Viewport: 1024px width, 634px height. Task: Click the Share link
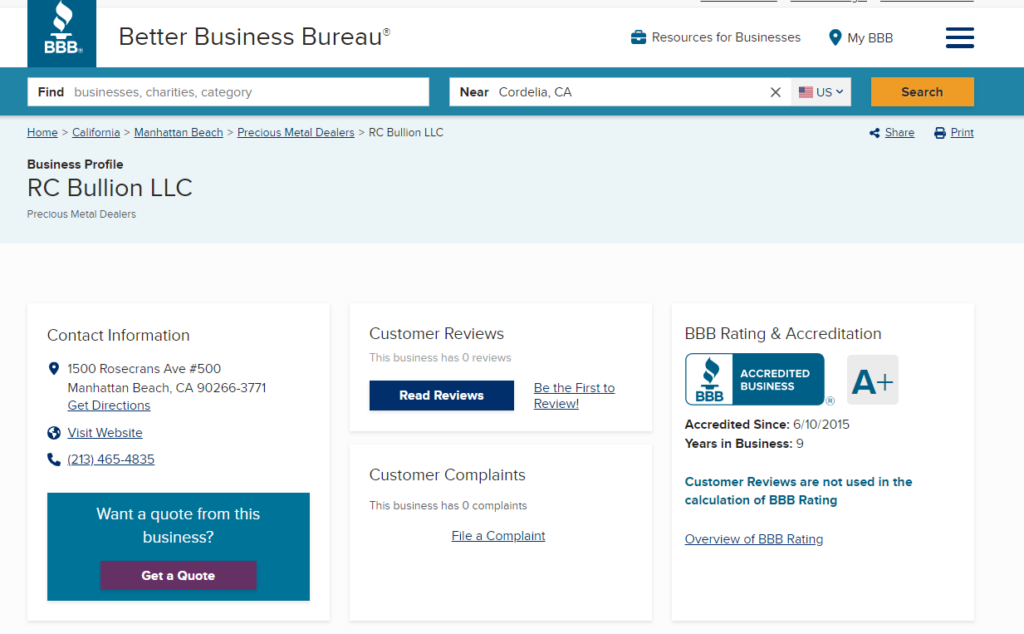(899, 133)
